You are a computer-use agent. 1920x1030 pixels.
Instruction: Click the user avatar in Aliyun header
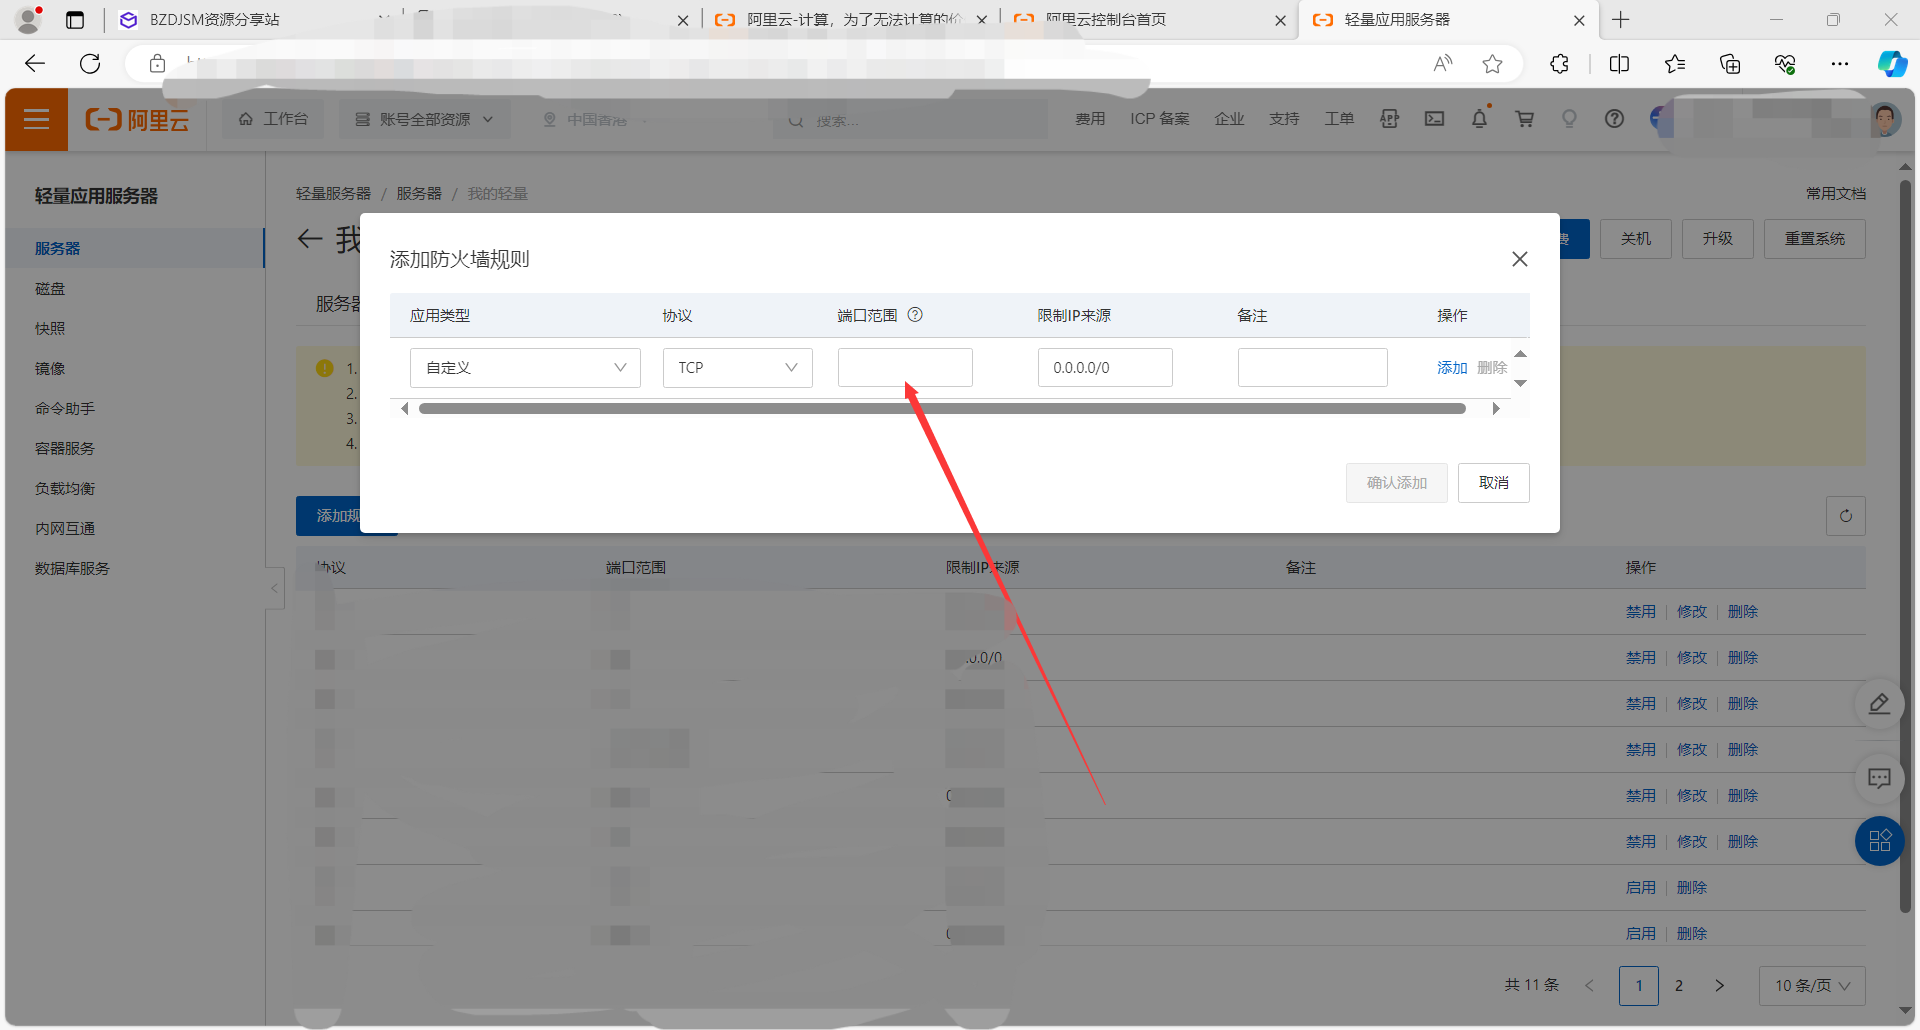1885,120
